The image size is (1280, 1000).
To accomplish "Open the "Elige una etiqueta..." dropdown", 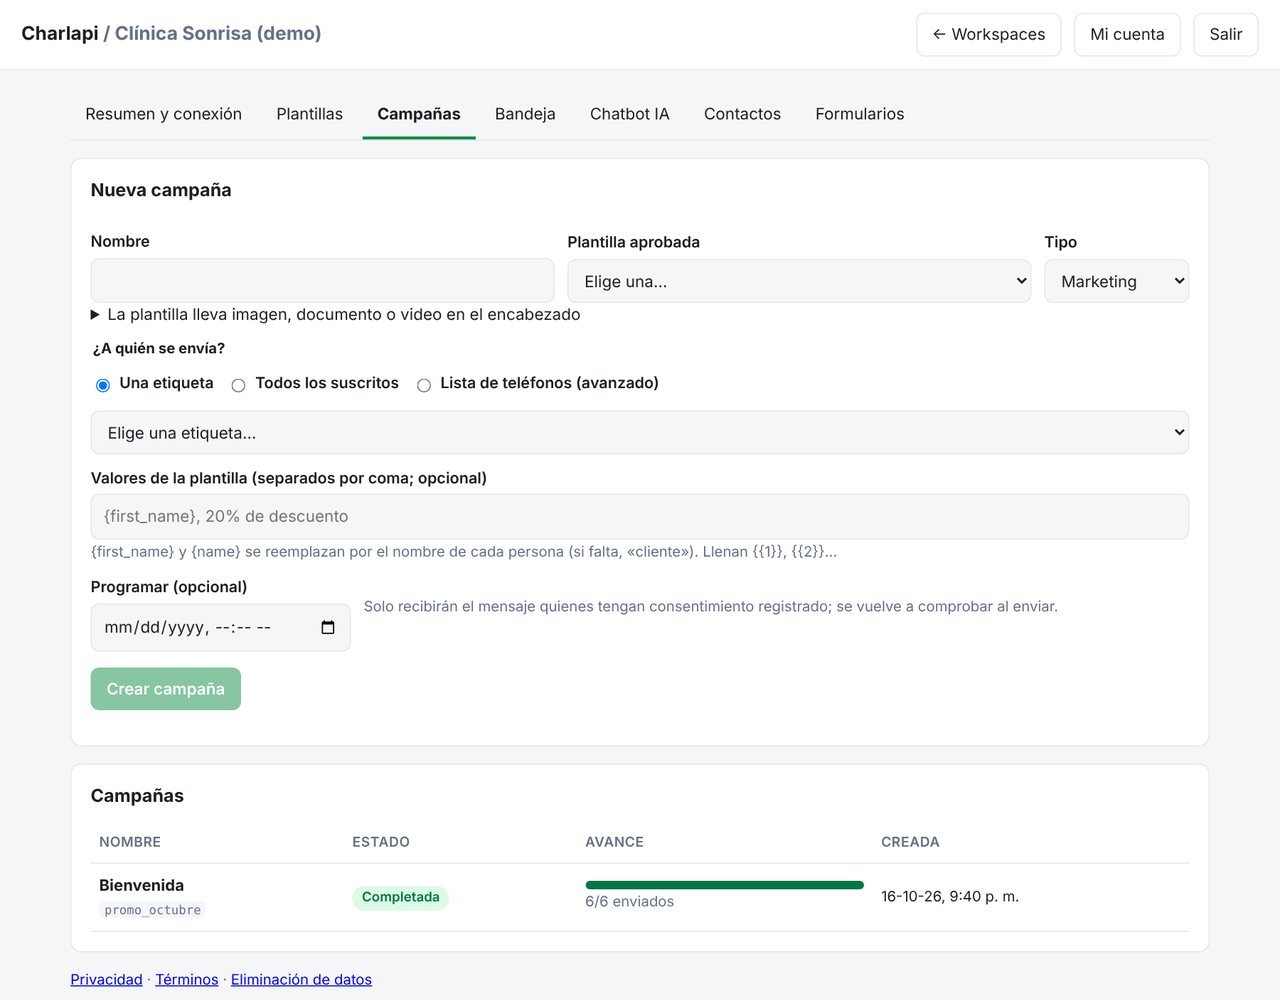I will pos(640,432).
